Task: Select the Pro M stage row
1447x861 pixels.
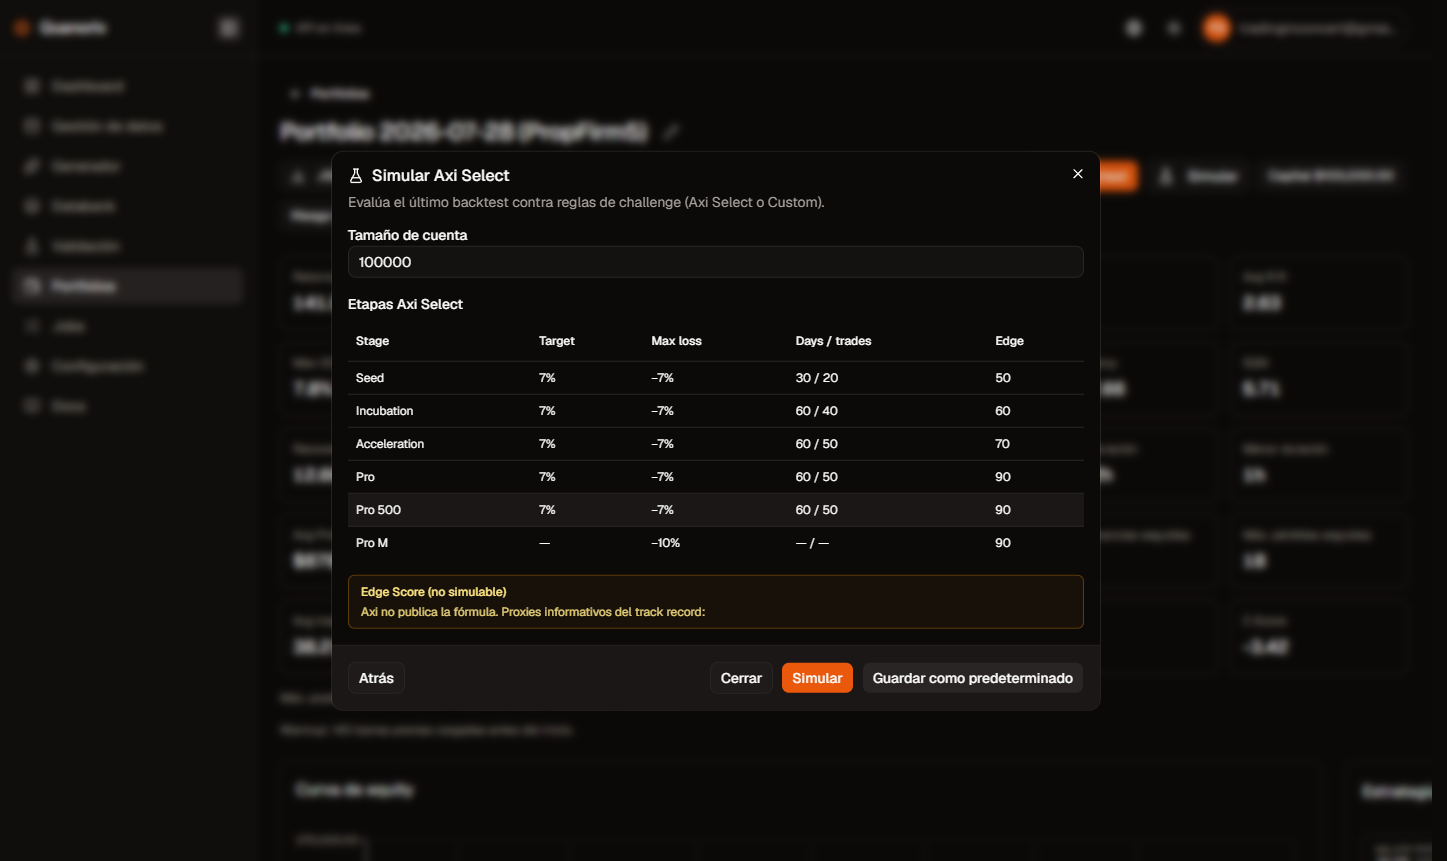Action: click(715, 543)
